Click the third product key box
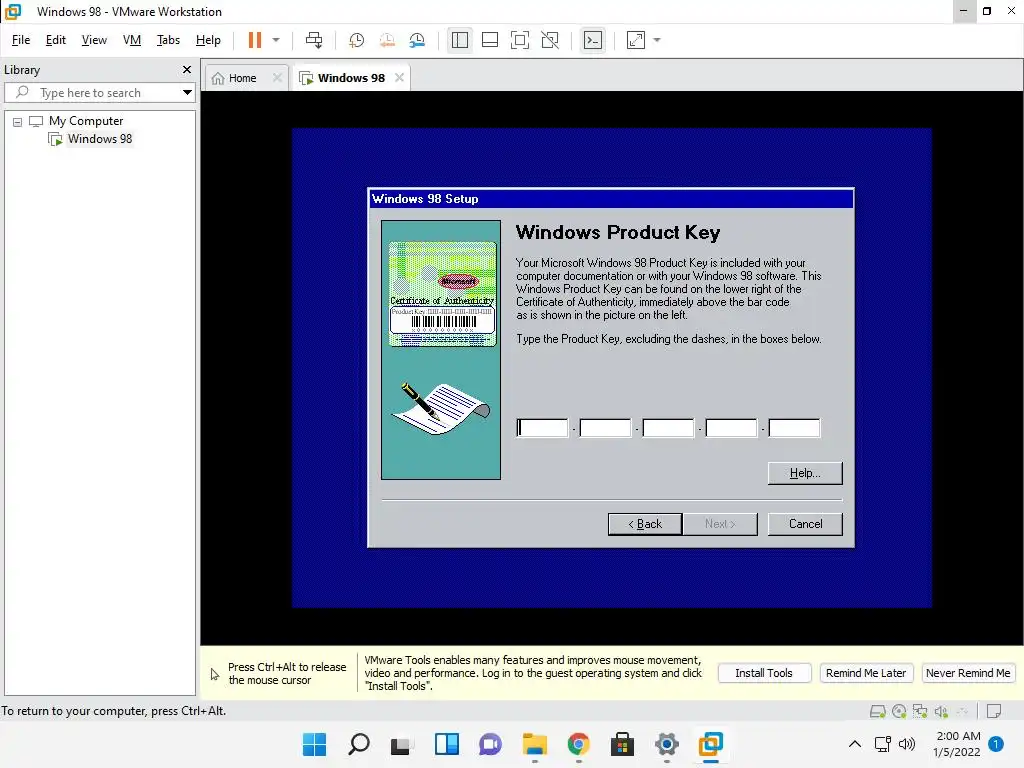Image resolution: width=1024 pixels, height=768 pixels. click(x=668, y=428)
